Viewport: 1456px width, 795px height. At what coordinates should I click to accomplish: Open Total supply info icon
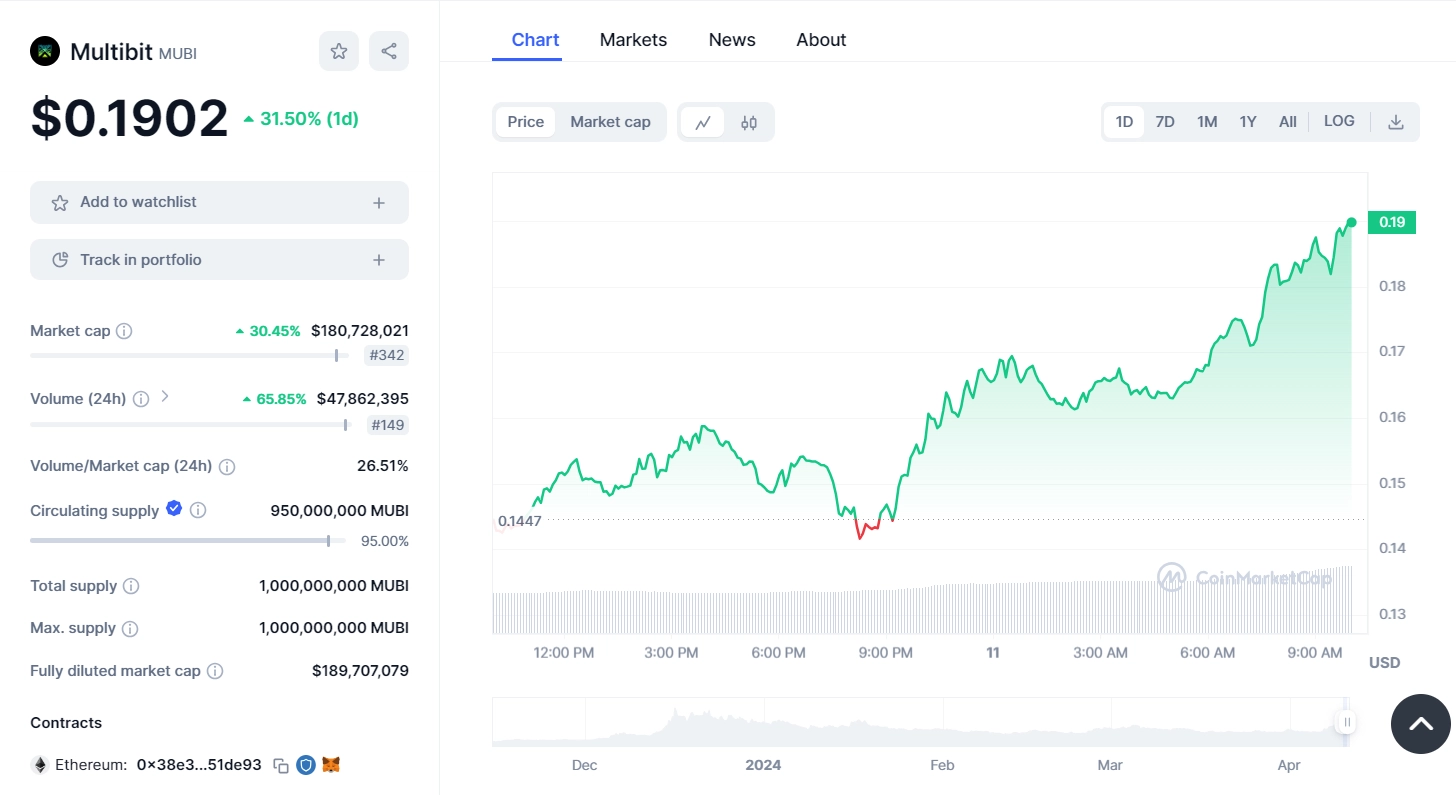131,586
